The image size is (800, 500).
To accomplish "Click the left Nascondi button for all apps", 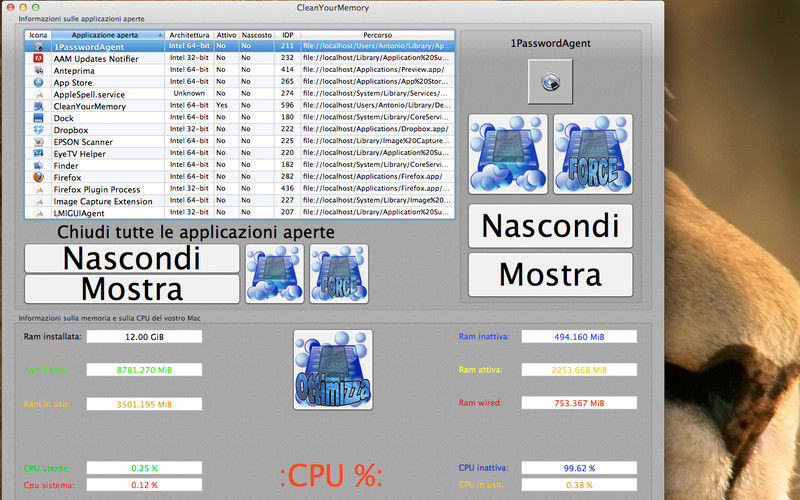I will [x=132, y=258].
